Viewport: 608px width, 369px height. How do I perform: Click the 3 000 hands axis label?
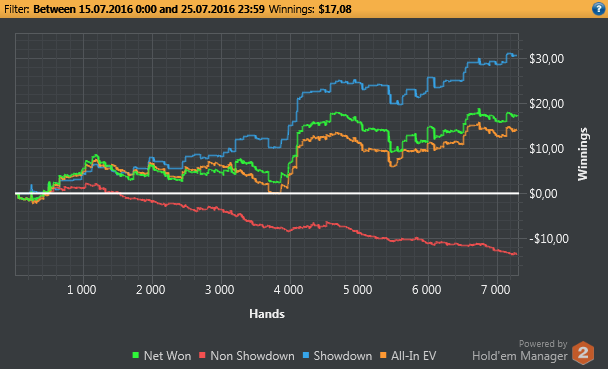(x=219, y=290)
